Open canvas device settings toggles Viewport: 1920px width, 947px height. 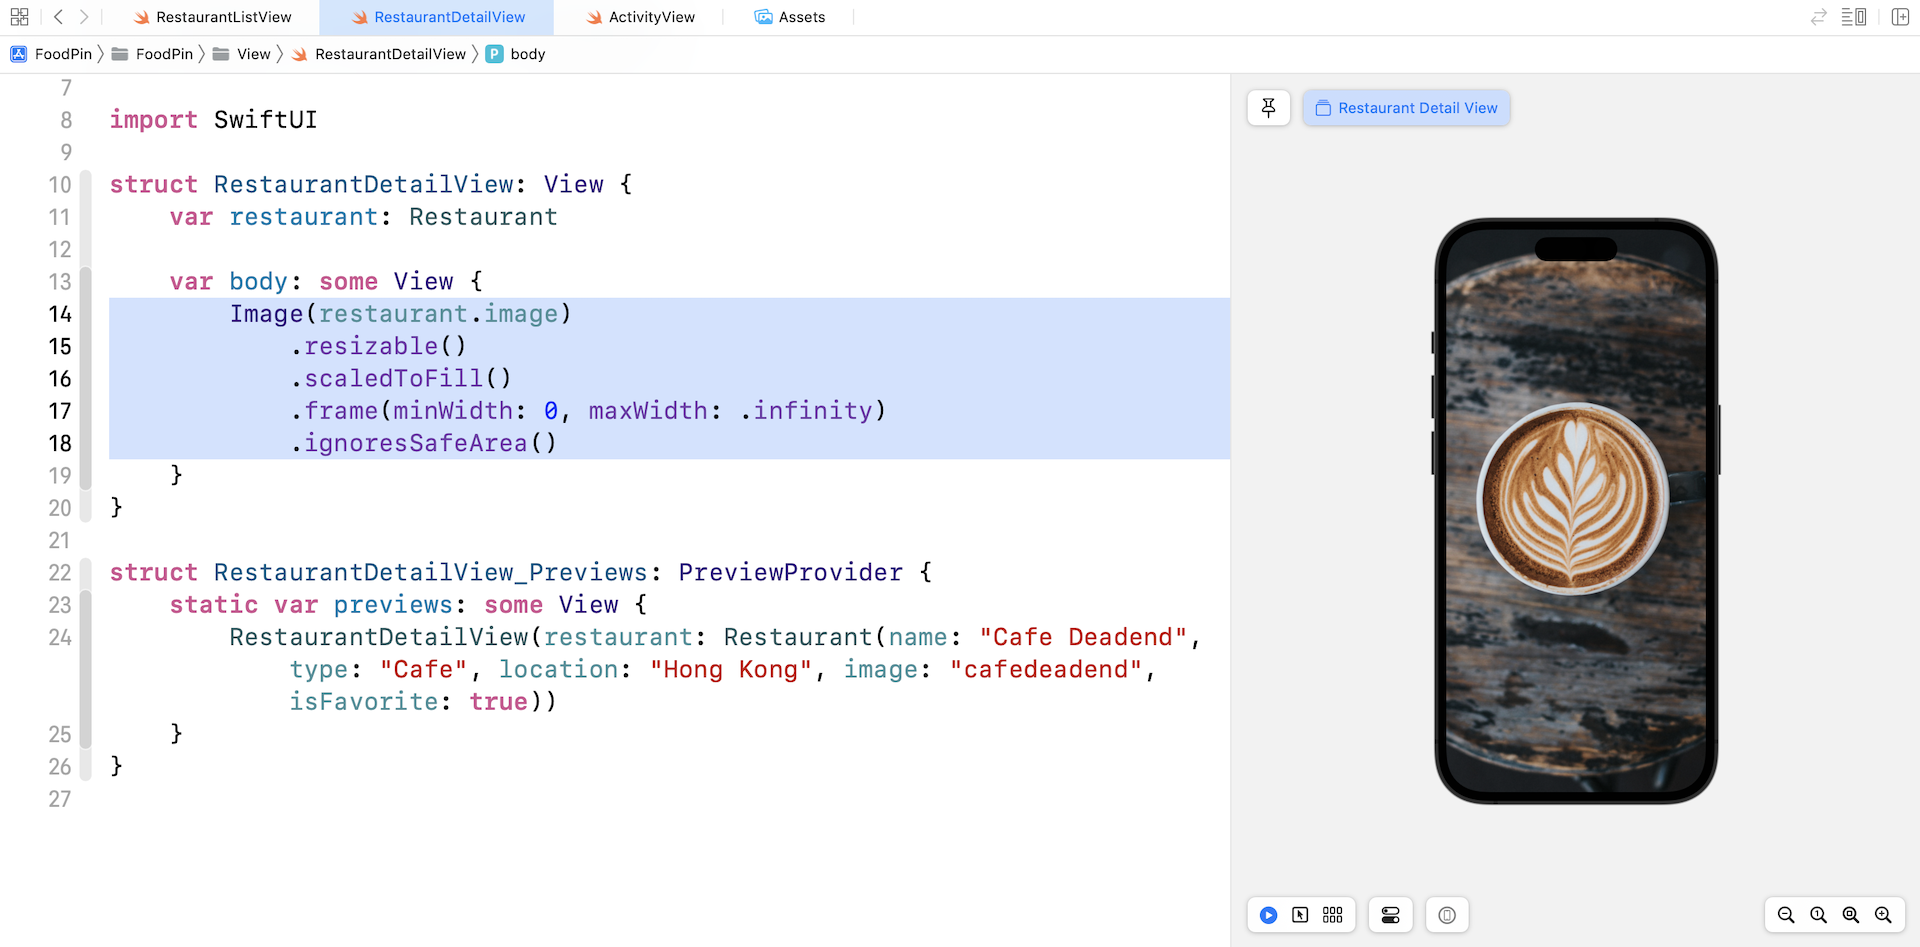(1390, 915)
